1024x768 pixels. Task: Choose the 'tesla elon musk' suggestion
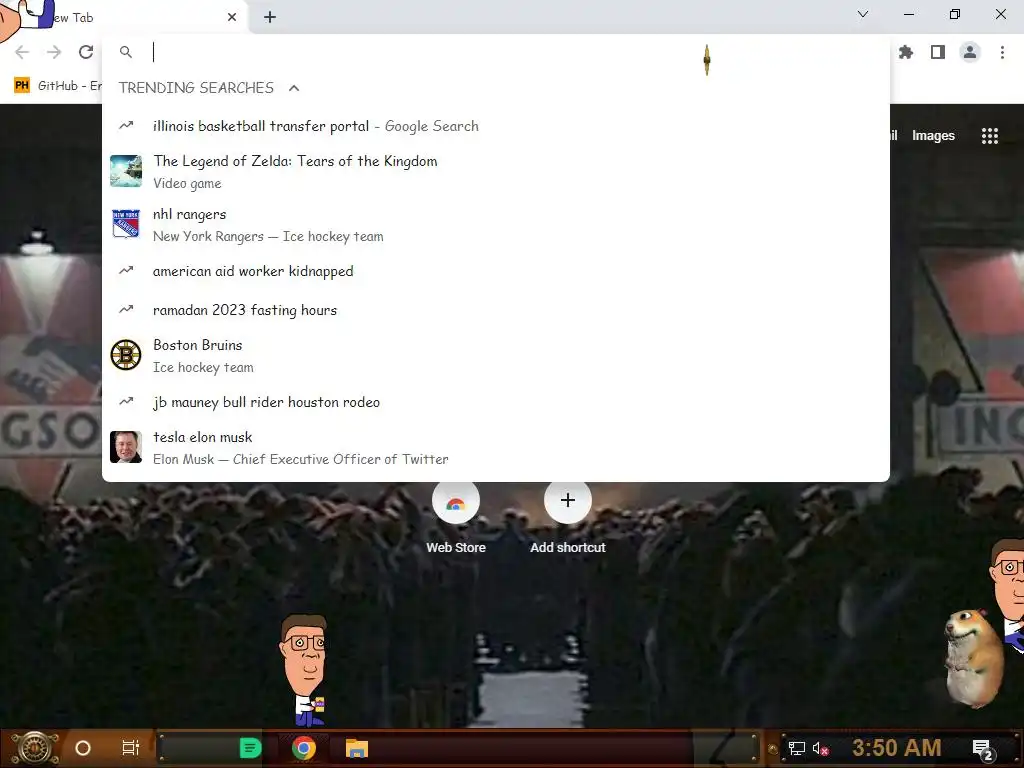496,447
